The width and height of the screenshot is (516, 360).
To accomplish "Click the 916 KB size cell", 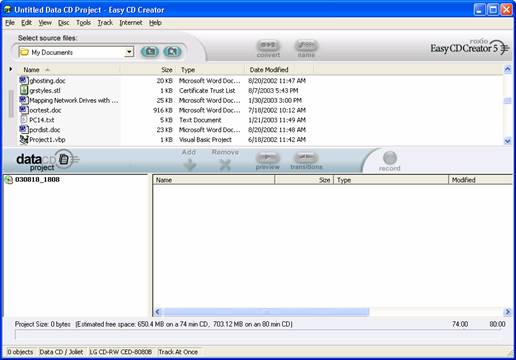I will (163, 110).
